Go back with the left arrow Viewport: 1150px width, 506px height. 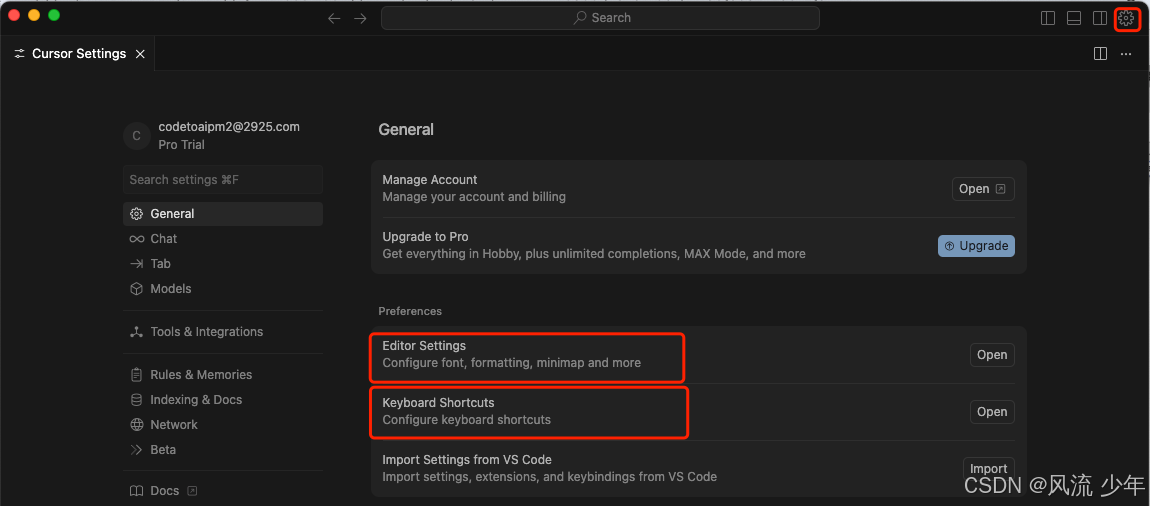334,18
